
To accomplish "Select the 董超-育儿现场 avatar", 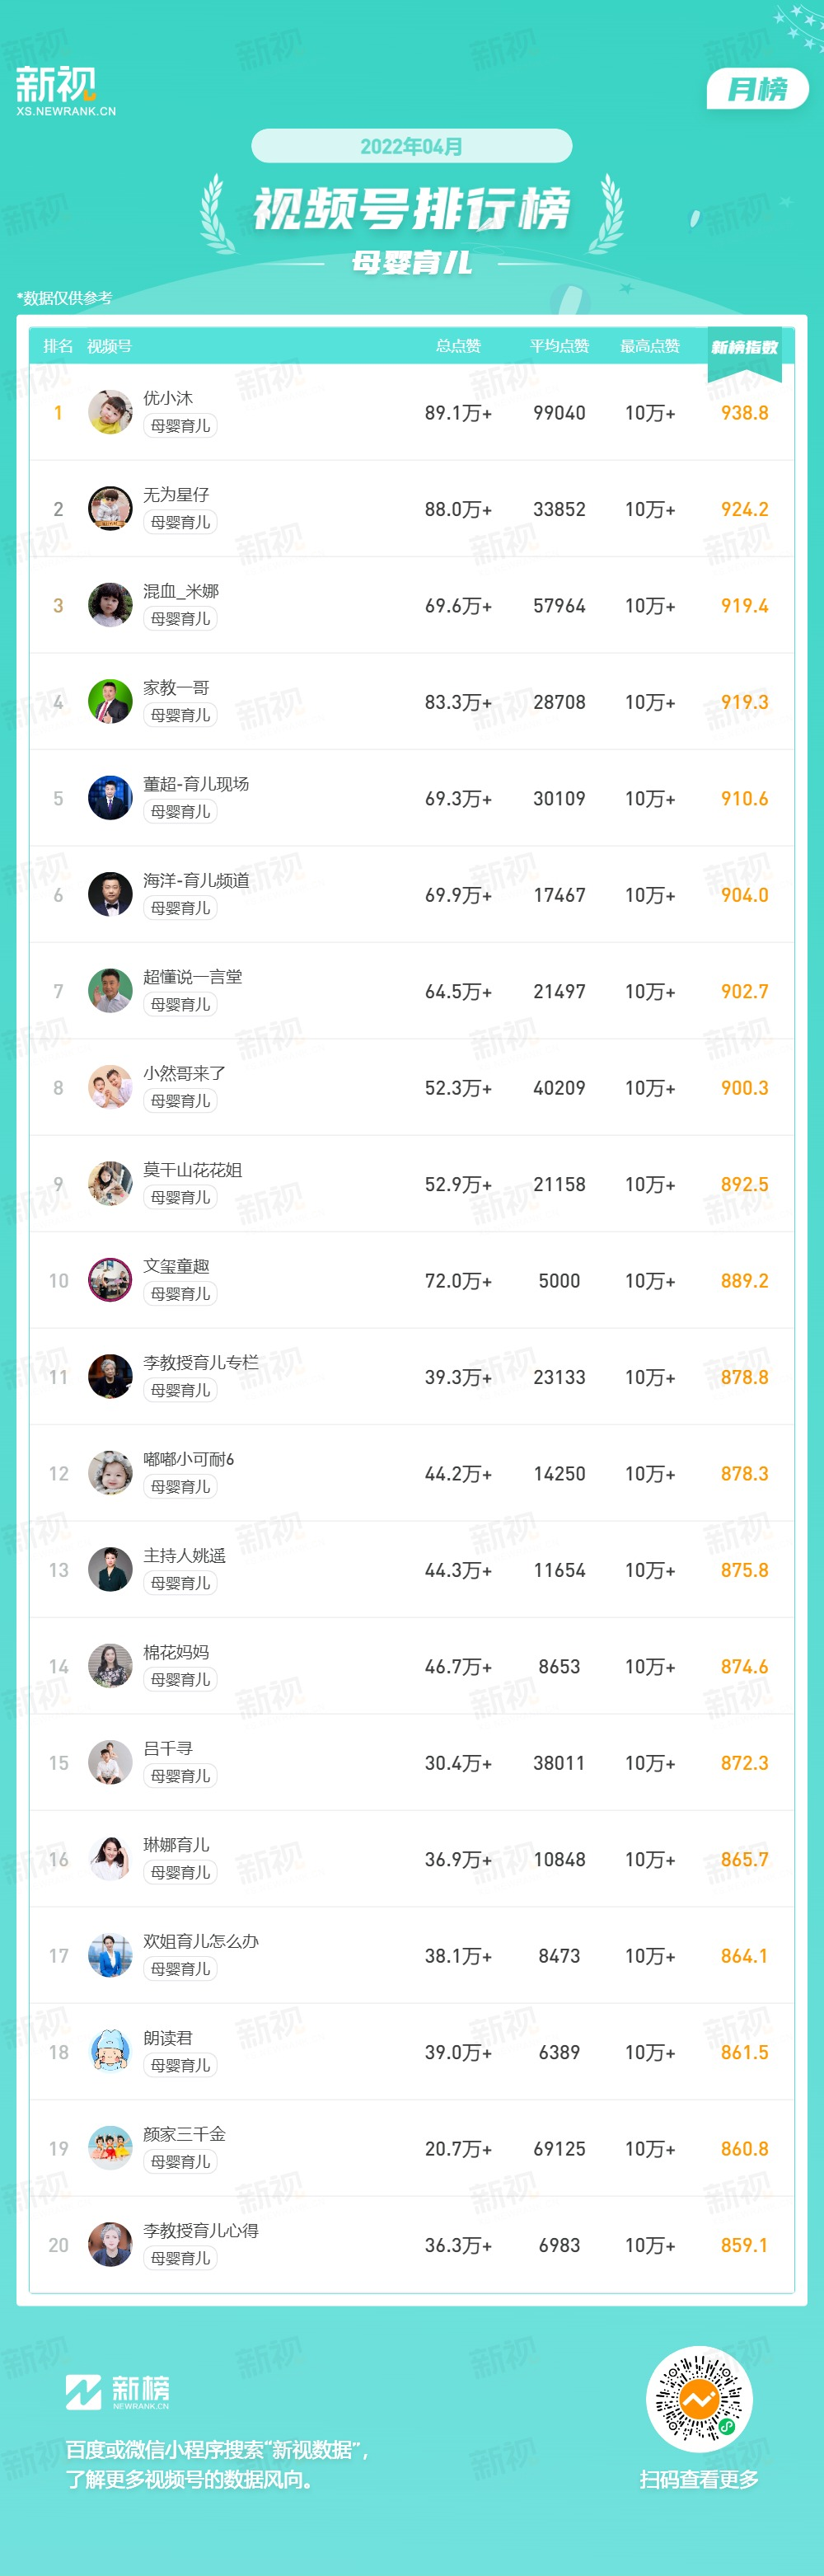I will tap(110, 798).
